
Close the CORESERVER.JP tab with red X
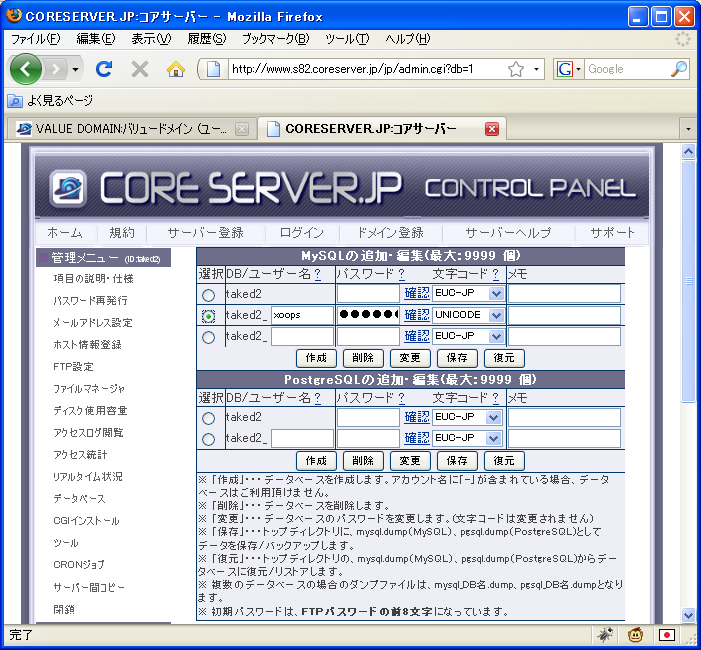492,129
